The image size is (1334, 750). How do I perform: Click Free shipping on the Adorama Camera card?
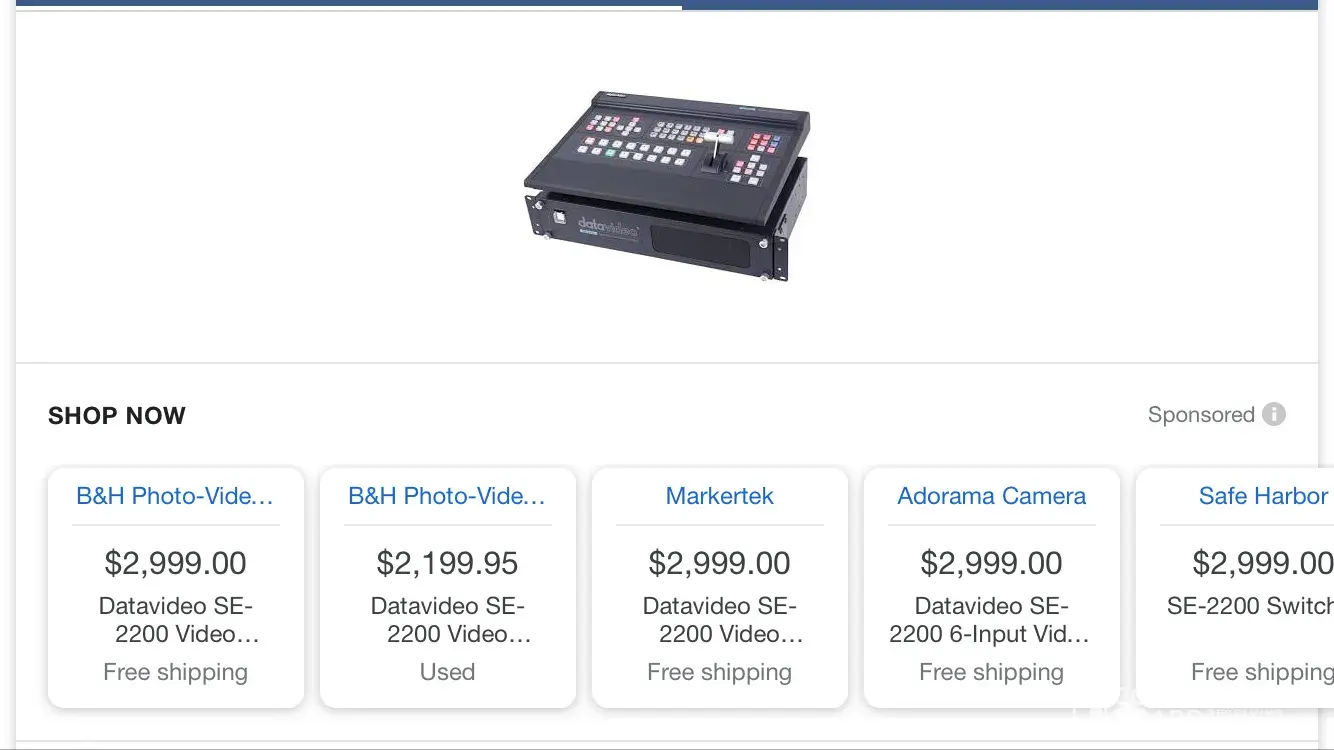click(x=991, y=672)
